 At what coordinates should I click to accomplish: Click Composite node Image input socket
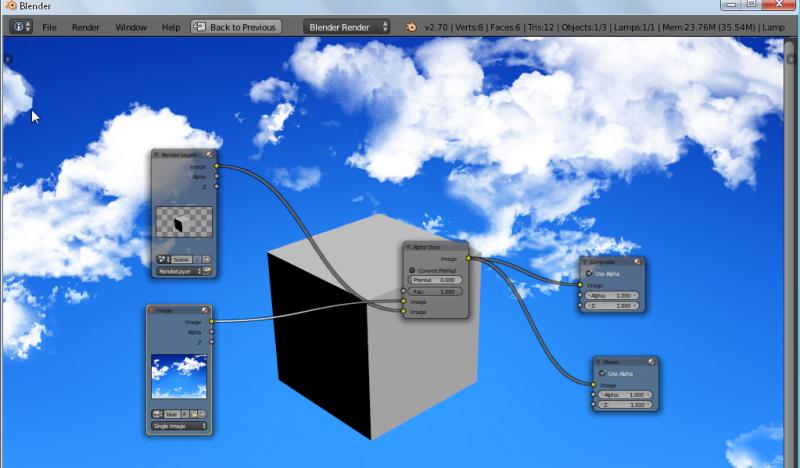(x=580, y=285)
